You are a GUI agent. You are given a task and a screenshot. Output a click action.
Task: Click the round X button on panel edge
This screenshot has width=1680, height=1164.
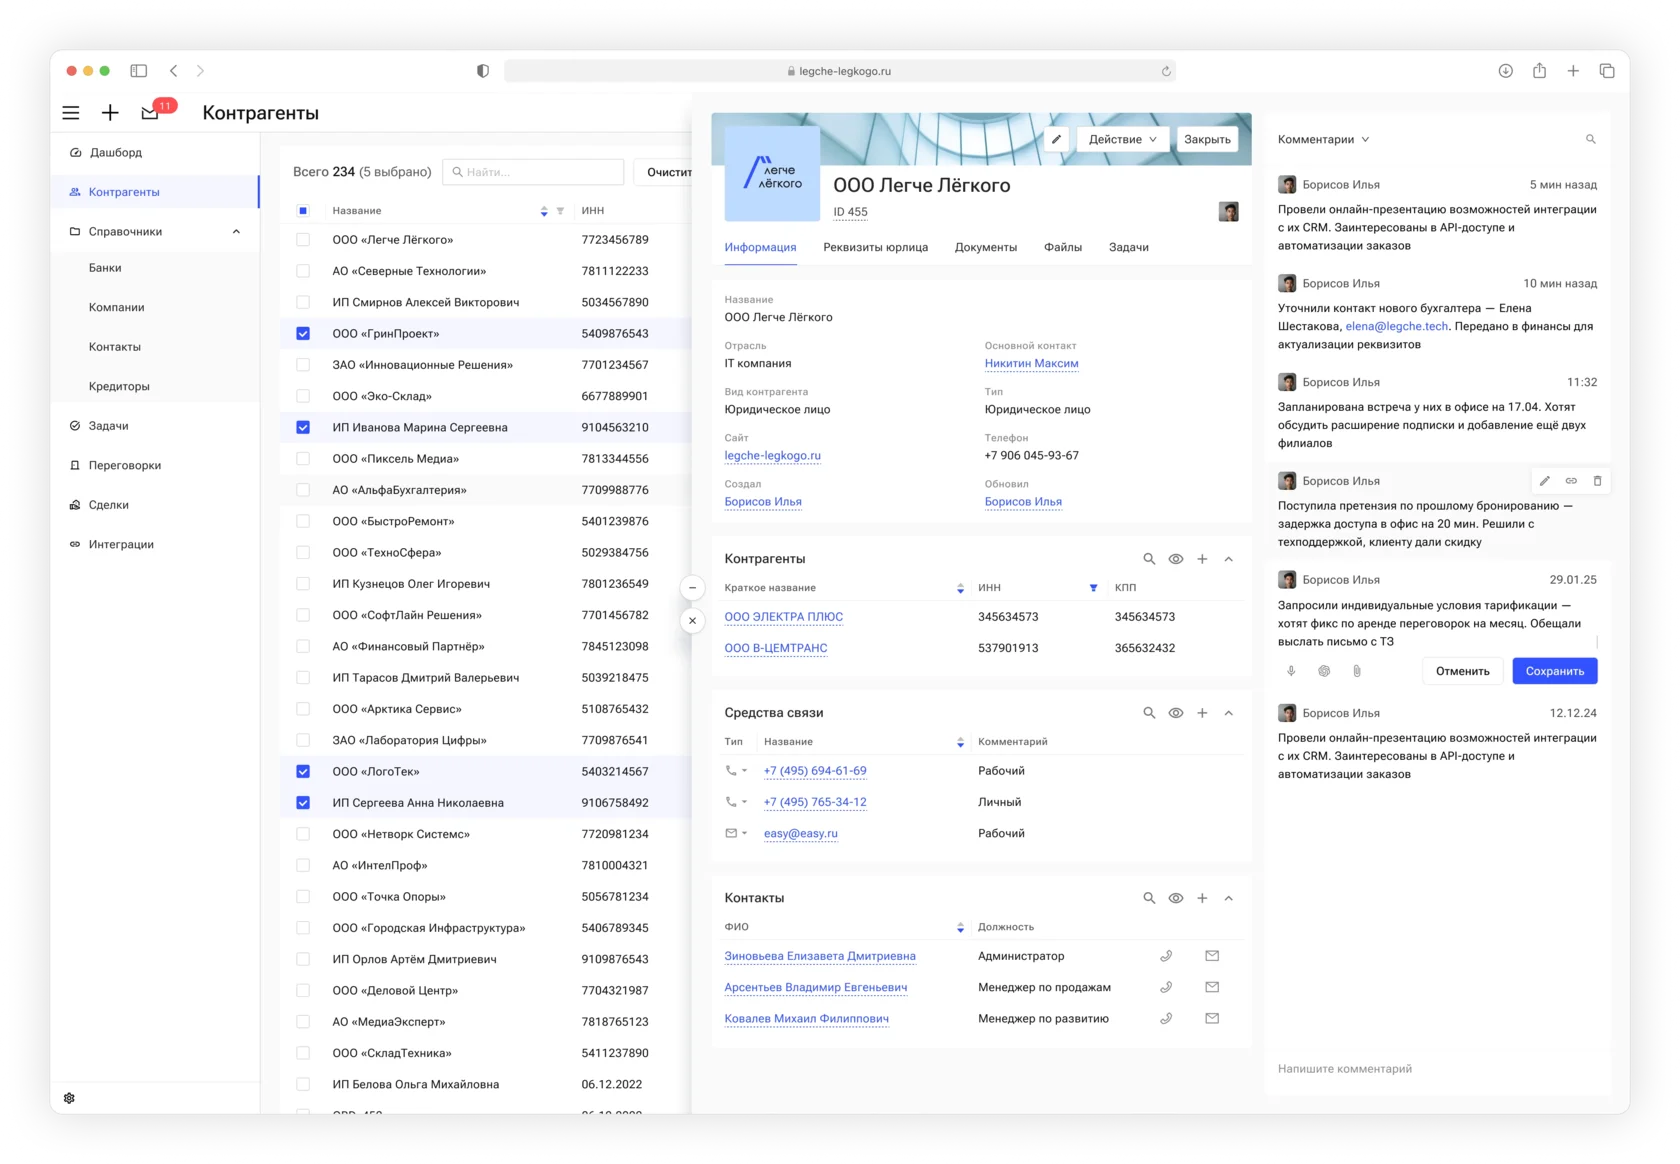[x=692, y=621]
